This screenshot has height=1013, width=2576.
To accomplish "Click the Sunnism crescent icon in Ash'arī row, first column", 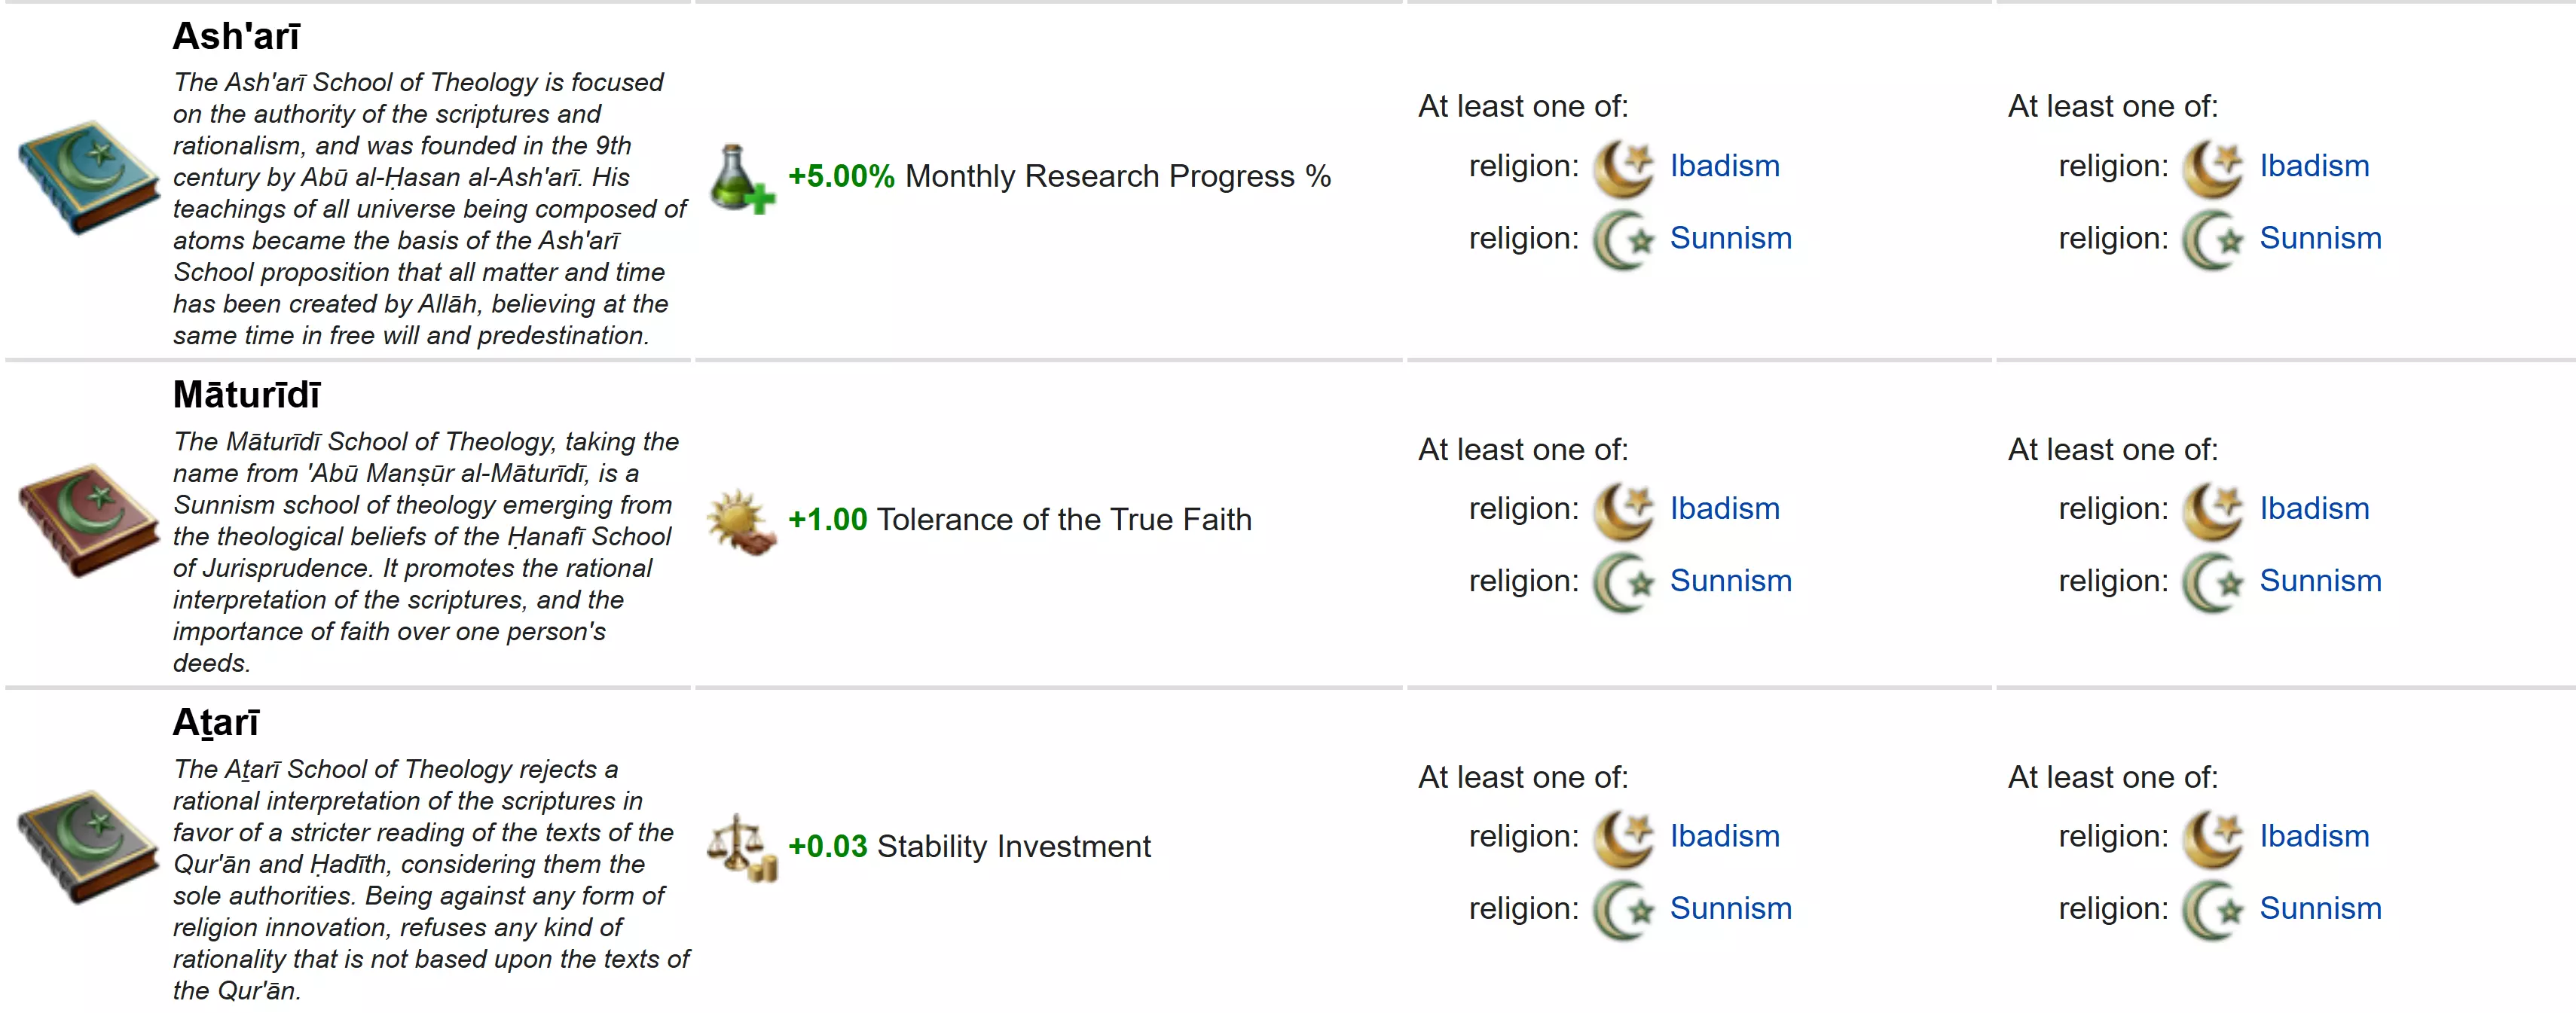I will (1623, 240).
